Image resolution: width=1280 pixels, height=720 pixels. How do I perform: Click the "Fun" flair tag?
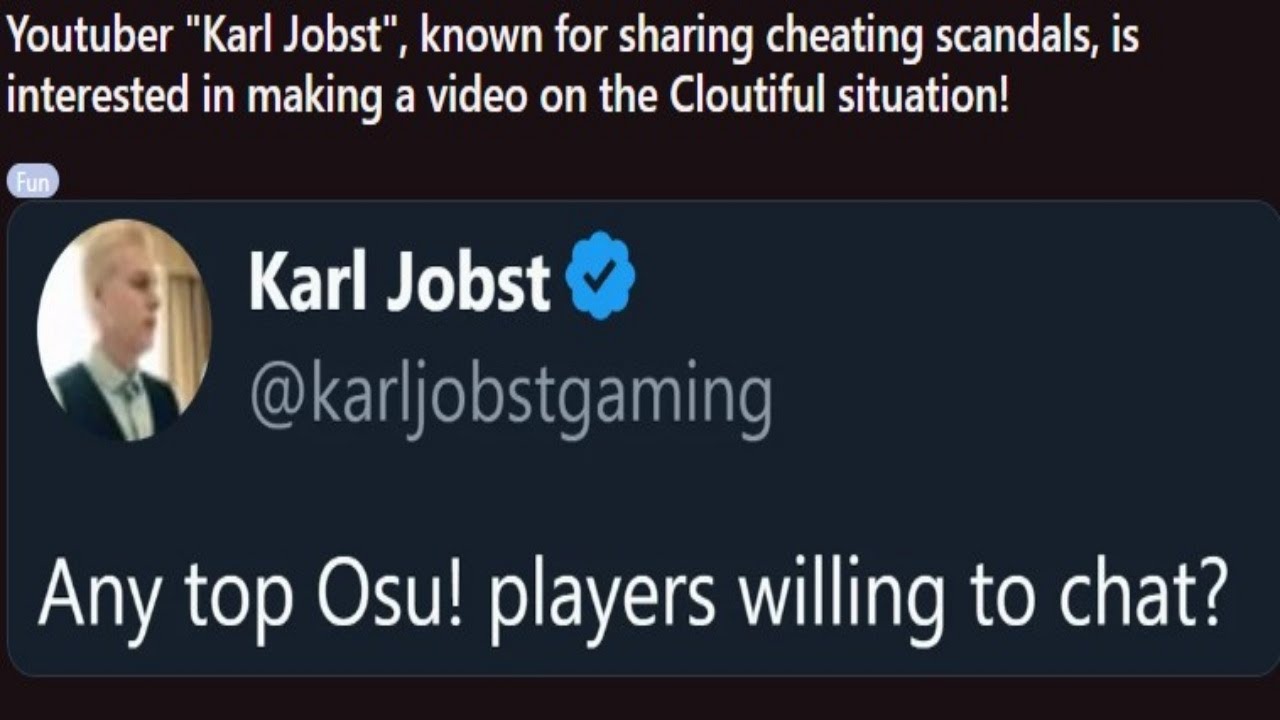33,182
